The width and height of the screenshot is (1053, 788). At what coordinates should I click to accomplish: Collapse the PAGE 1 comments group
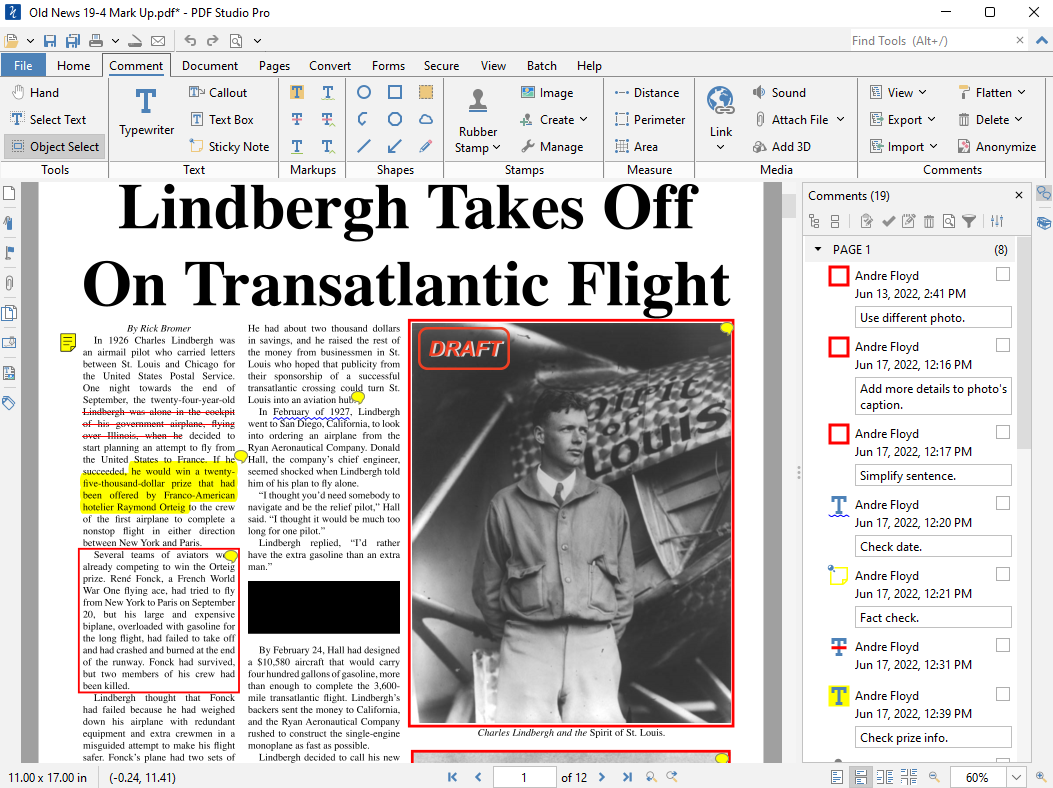(818, 249)
